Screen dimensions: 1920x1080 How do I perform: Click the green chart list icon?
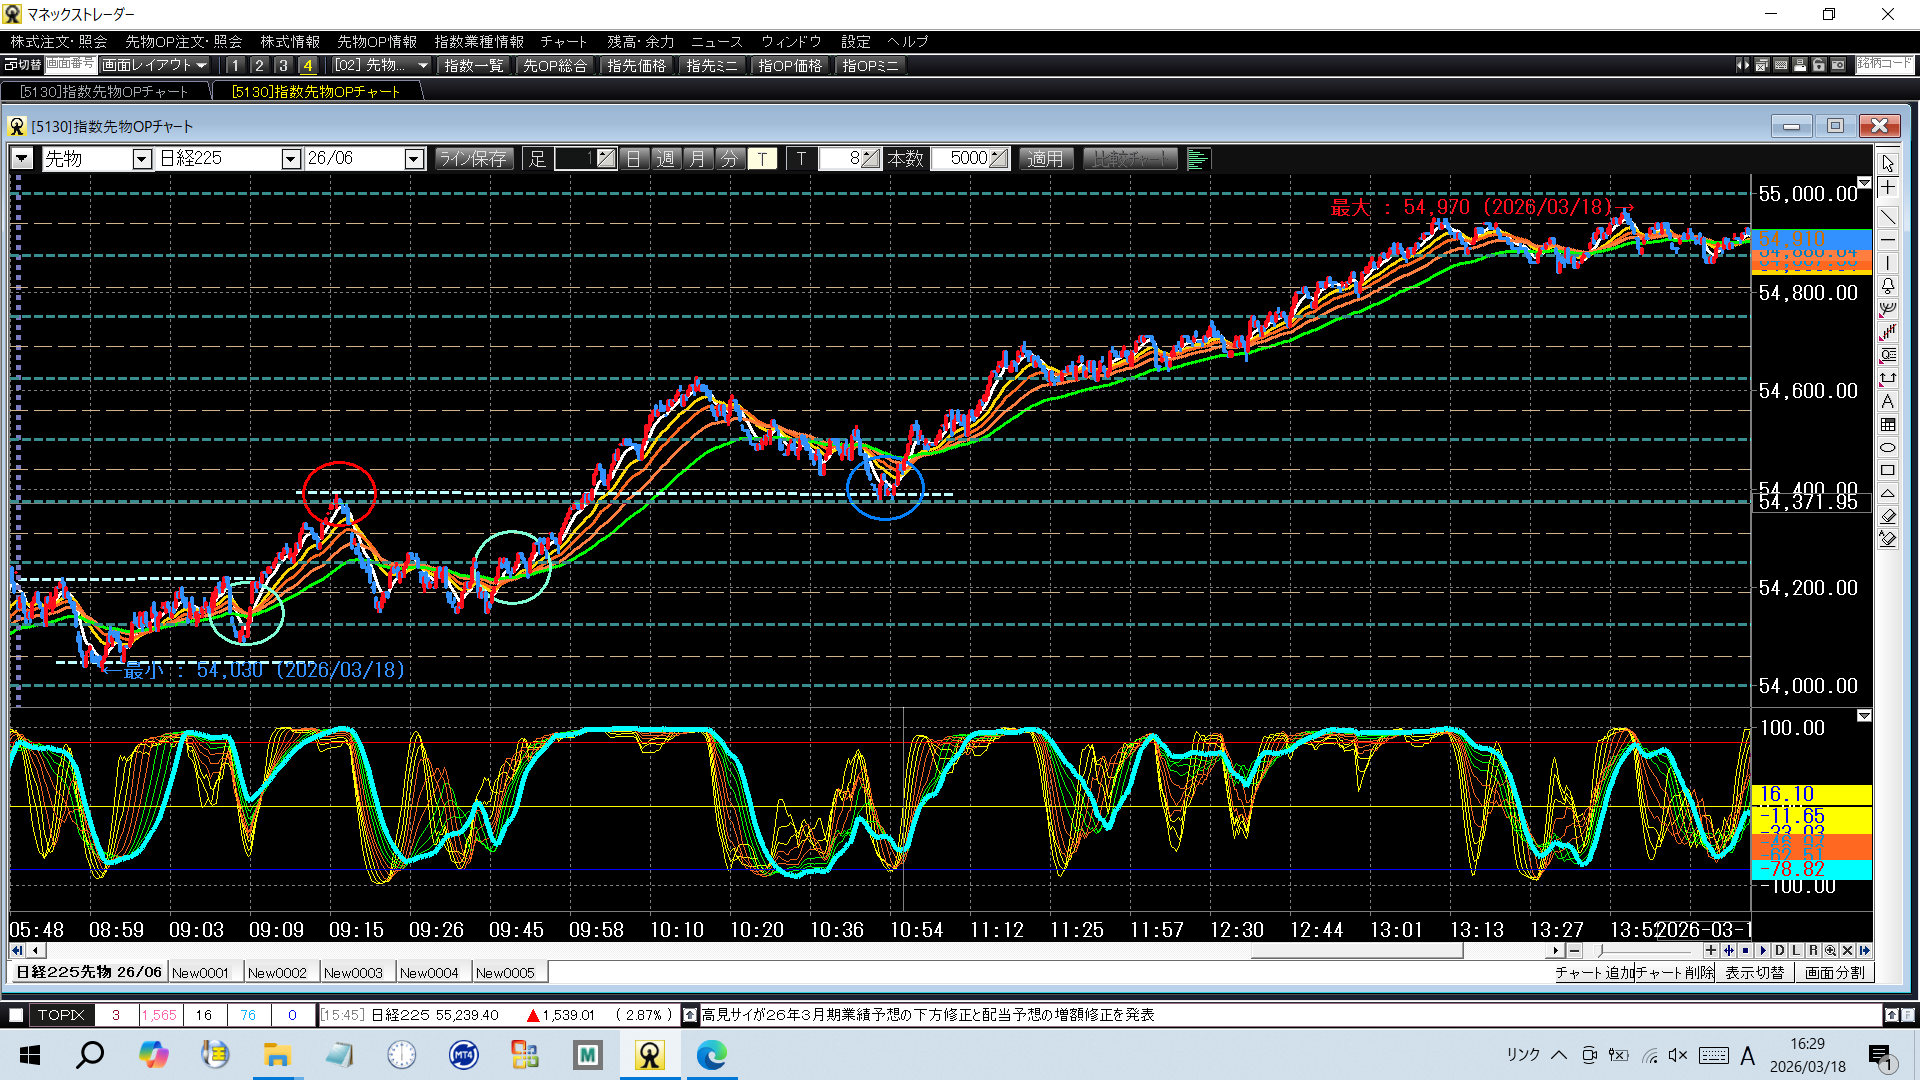click(x=1197, y=159)
